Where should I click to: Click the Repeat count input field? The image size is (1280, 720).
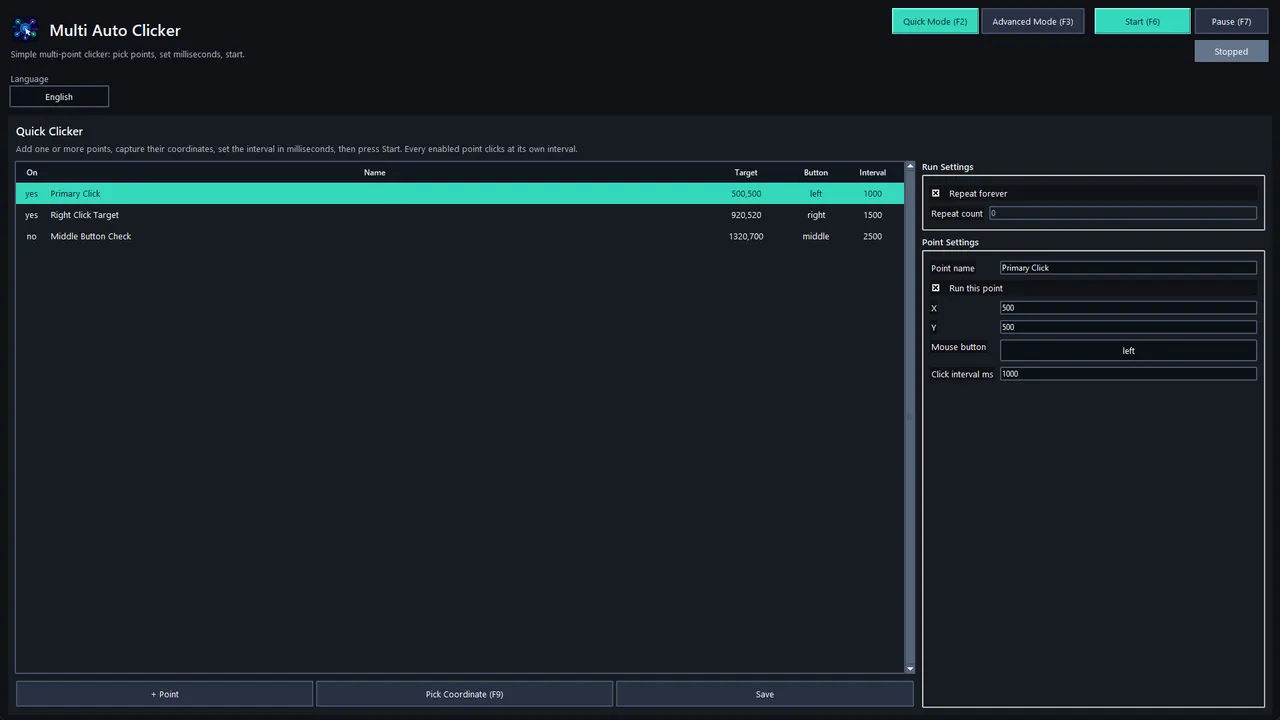(1123, 213)
